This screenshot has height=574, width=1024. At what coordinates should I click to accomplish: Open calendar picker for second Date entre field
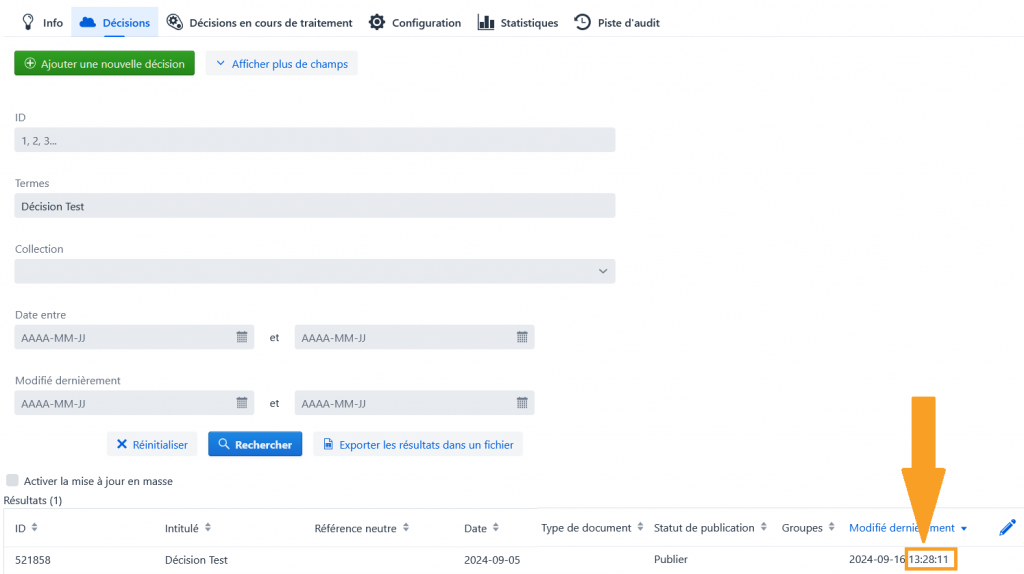pos(522,338)
